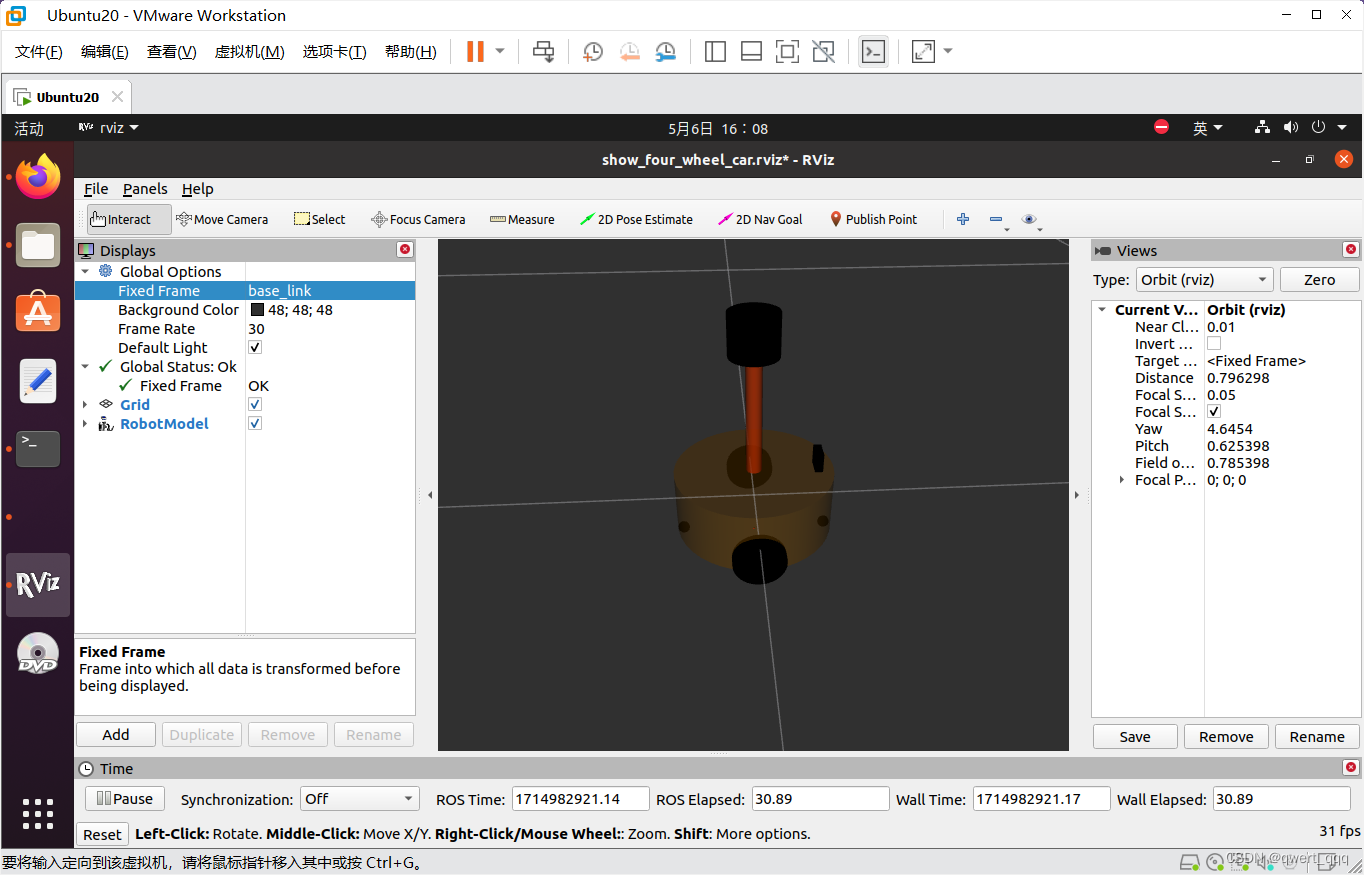Viewport: 1364px width, 875px height.
Task: Click the Background Color swatch
Action: [x=257, y=310]
